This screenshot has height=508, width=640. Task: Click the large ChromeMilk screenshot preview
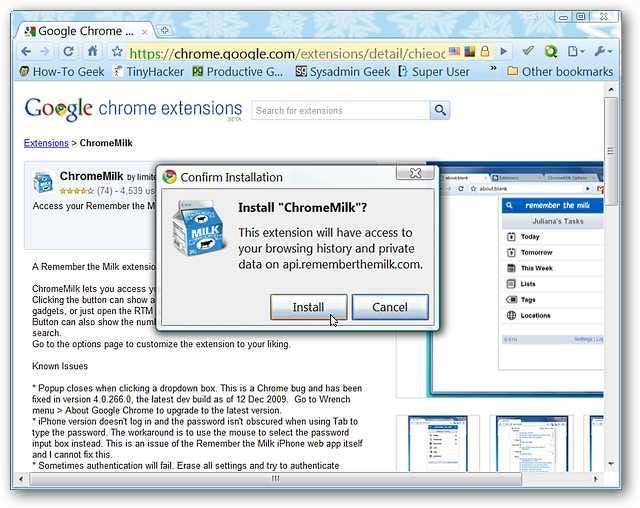[x=516, y=279]
